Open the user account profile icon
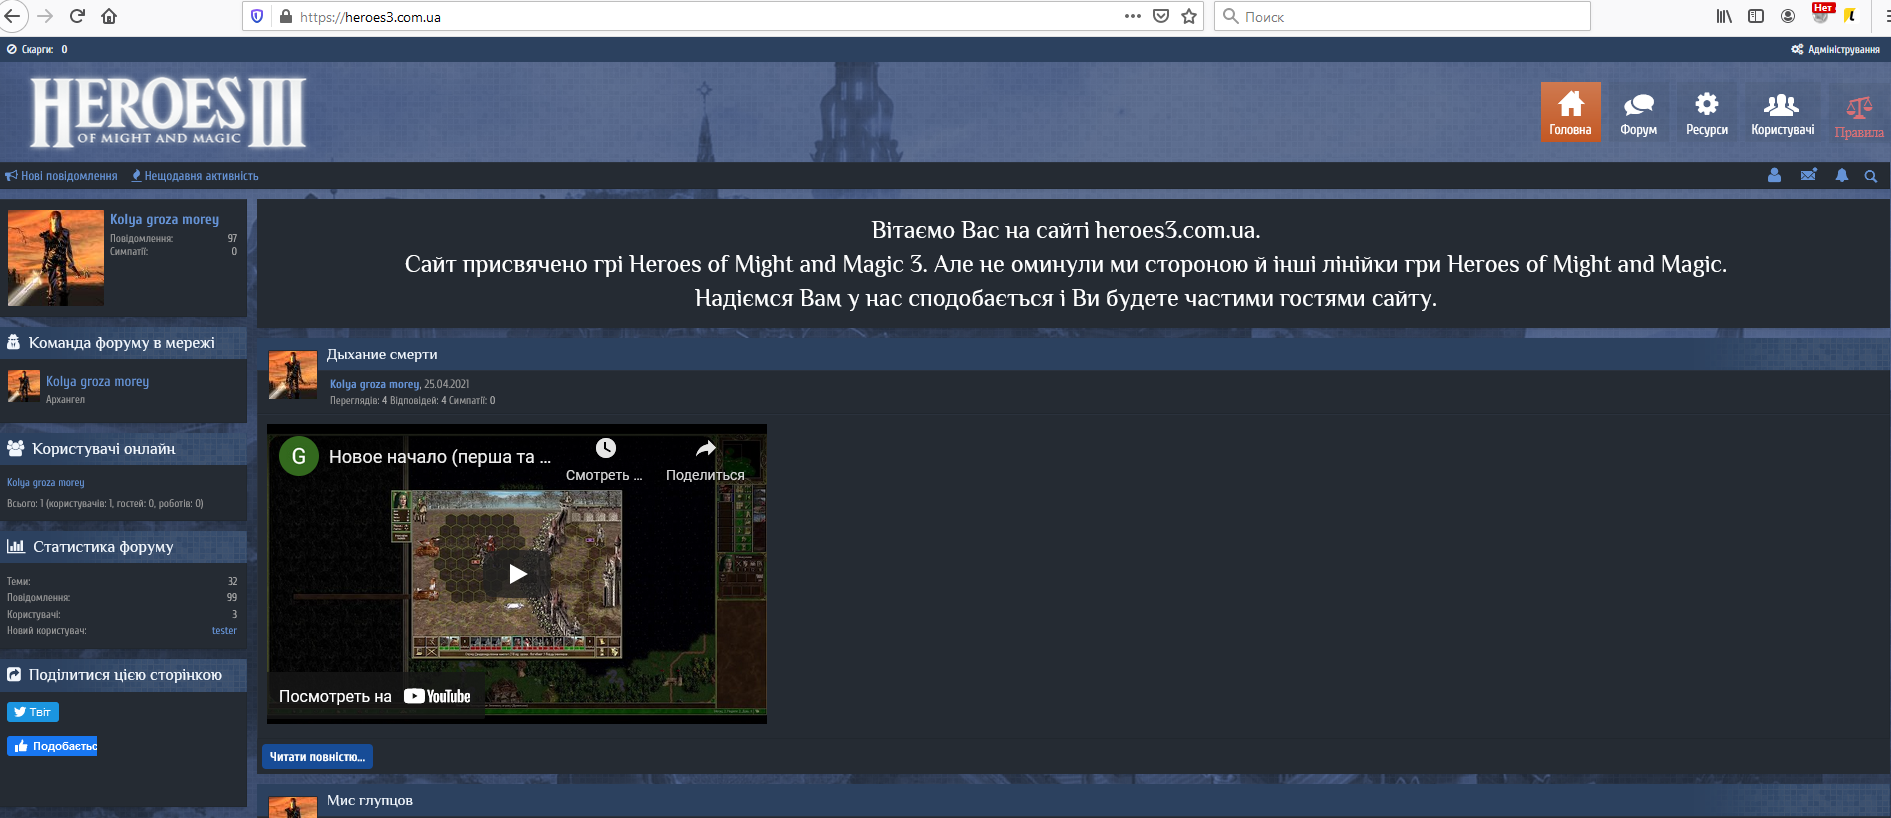Screen dimensions: 1891x818 (1774, 175)
